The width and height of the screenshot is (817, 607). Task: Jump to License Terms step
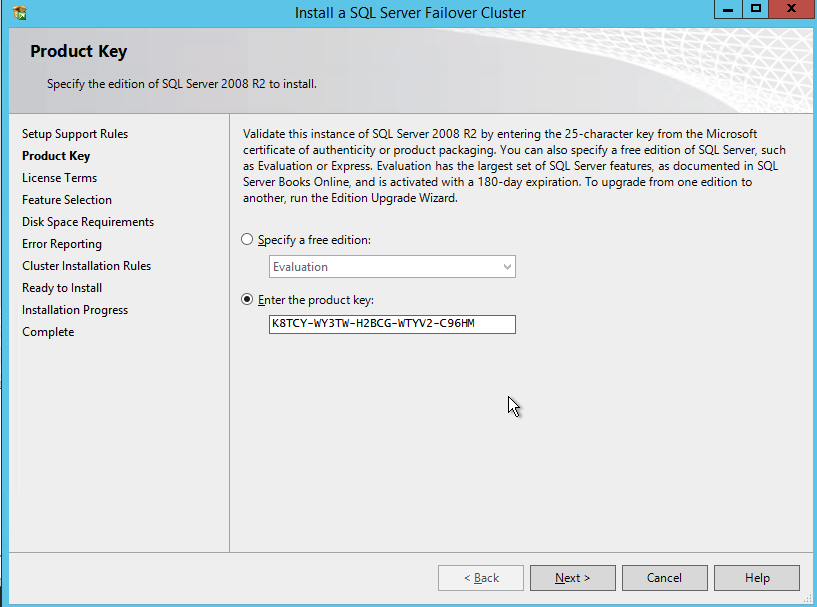[x=59, y=178]
